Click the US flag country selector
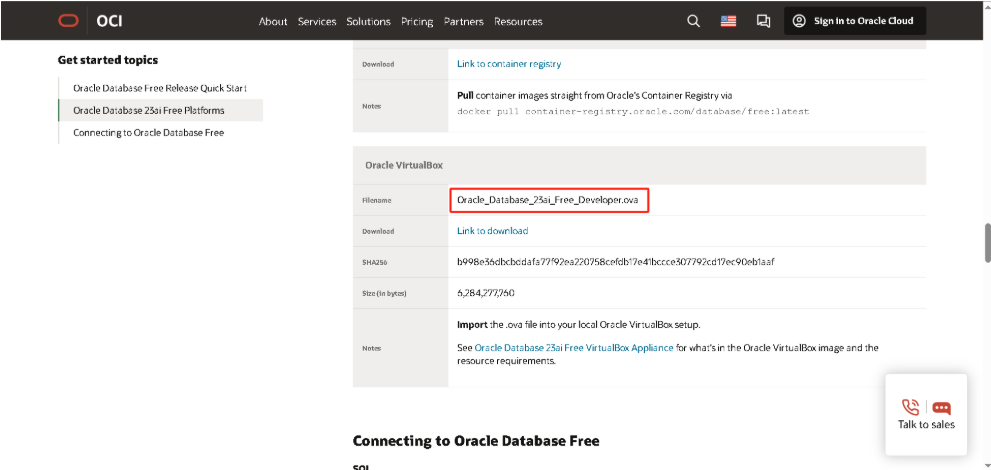Screen dimensions: 991x470 click(x=728, y=21)
